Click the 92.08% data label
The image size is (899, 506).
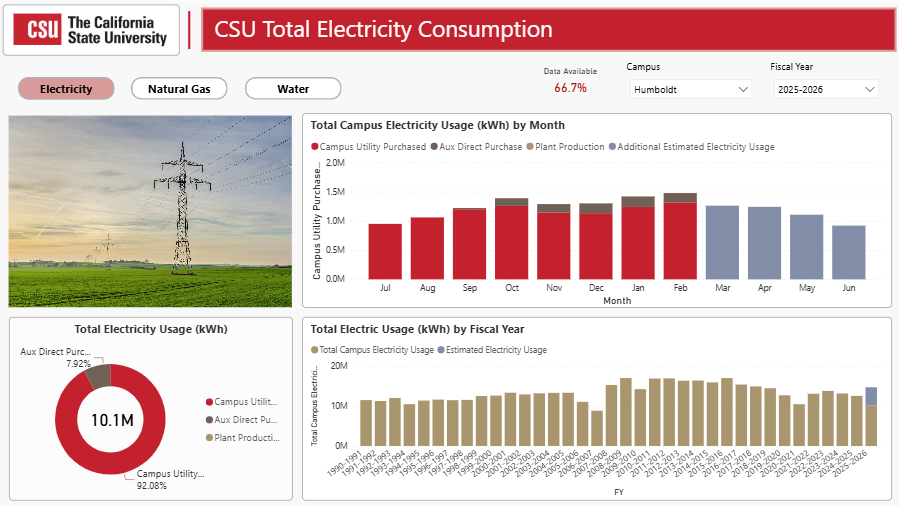click(151, 485)
